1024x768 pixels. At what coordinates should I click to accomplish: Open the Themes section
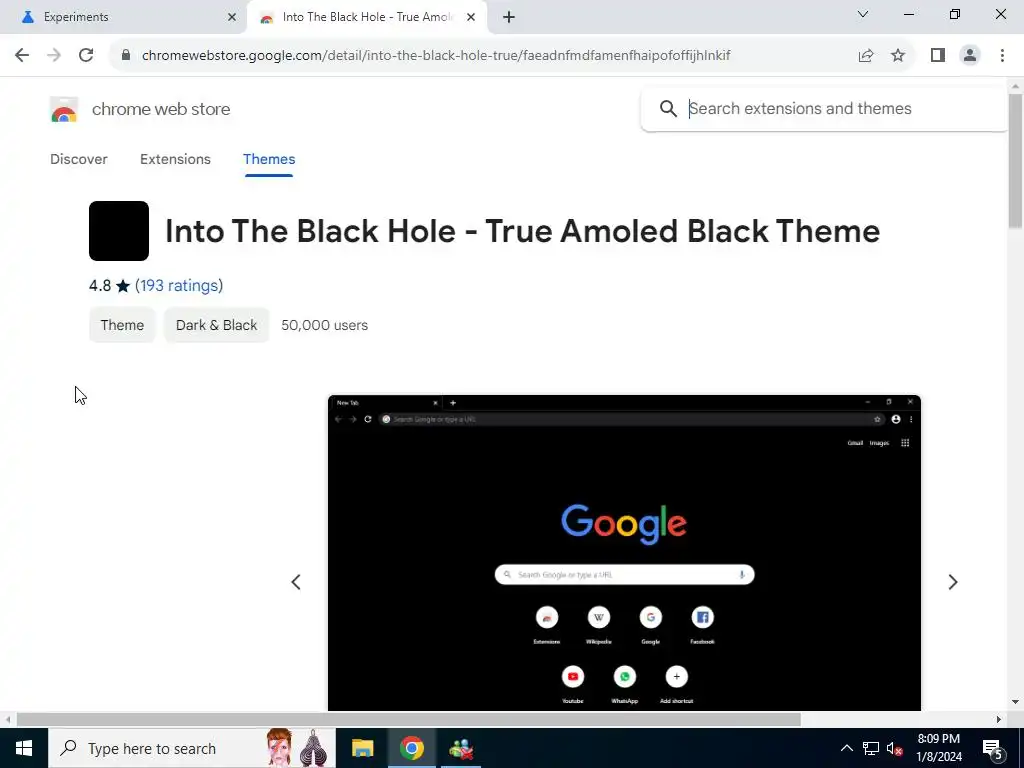pyautogui.click(x=269, y=159)
